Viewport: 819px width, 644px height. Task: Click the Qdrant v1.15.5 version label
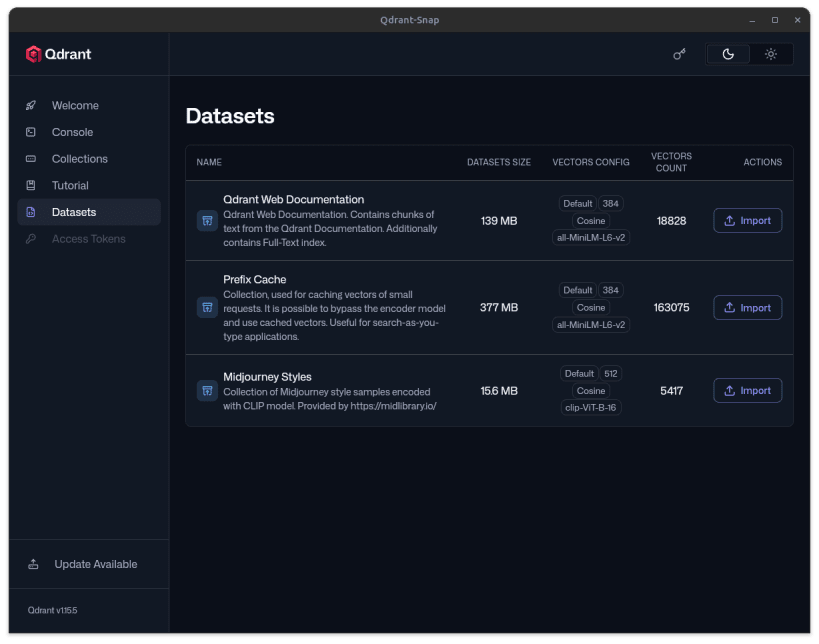tap(52, 610)
